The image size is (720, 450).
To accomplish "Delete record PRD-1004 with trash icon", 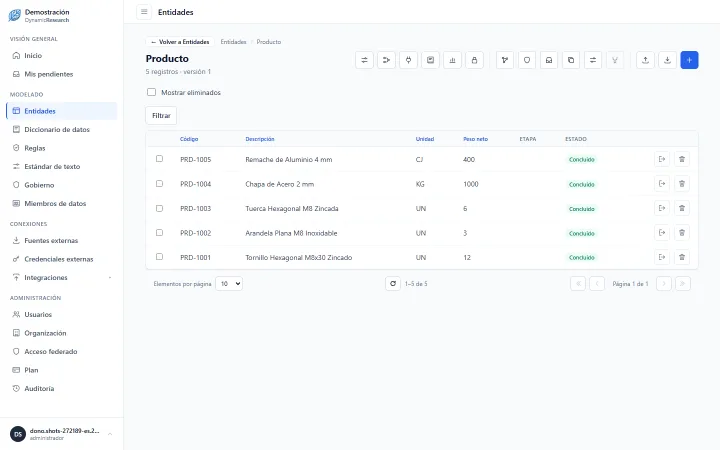I will click(682, 184).
